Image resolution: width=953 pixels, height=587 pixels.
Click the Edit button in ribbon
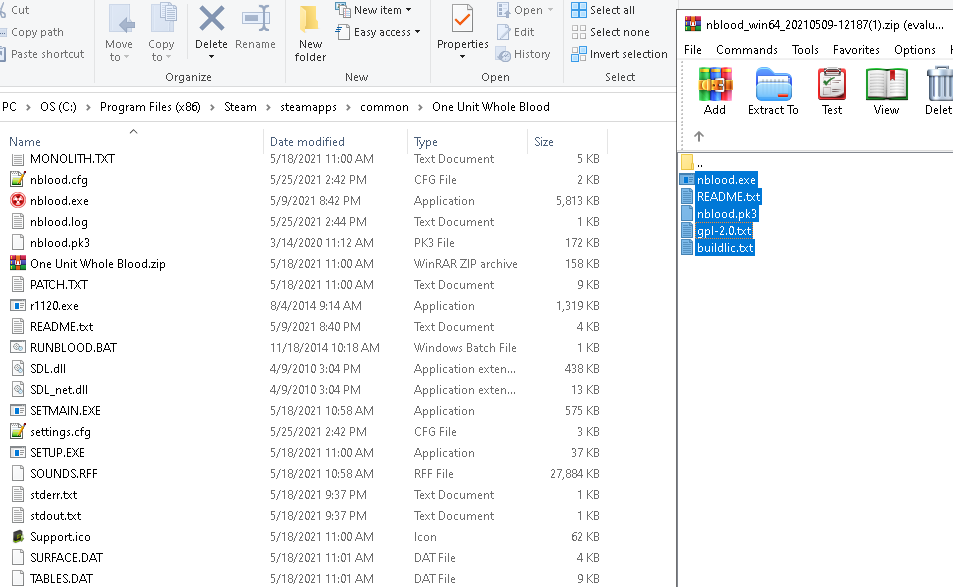coord(515,32)
